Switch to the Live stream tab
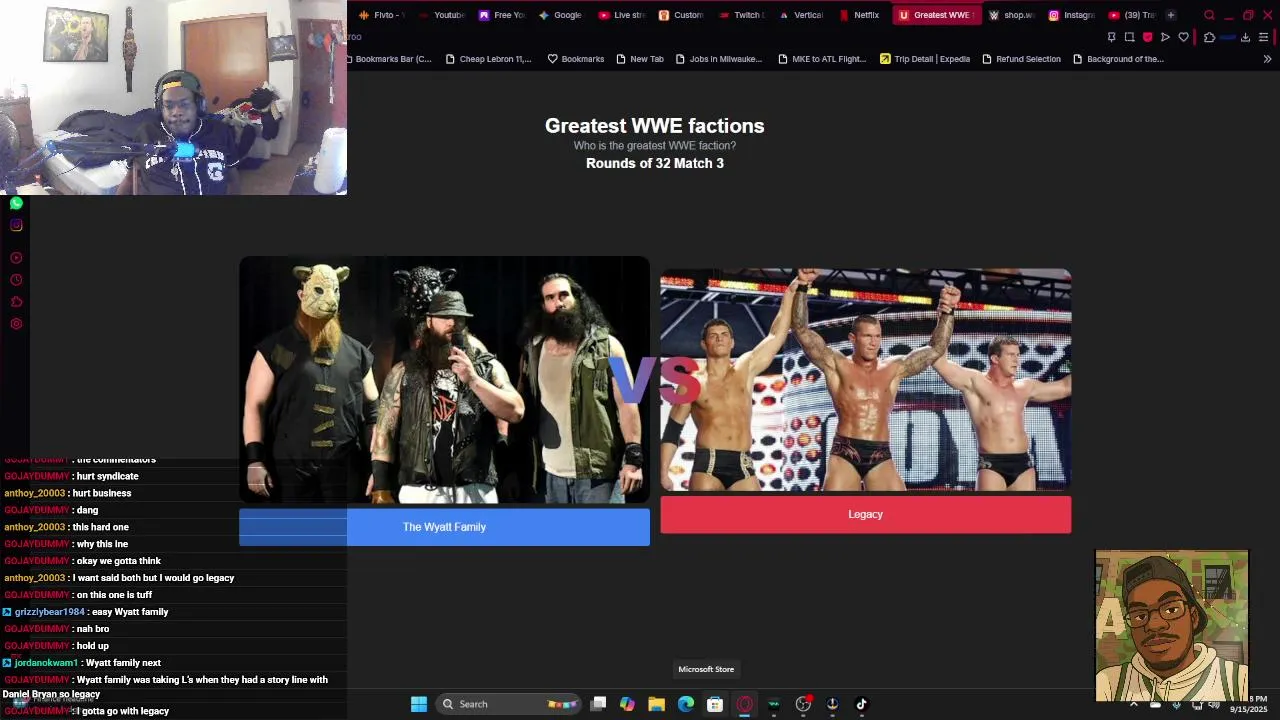Screen dimensions: 1280x720 point(620,15)
